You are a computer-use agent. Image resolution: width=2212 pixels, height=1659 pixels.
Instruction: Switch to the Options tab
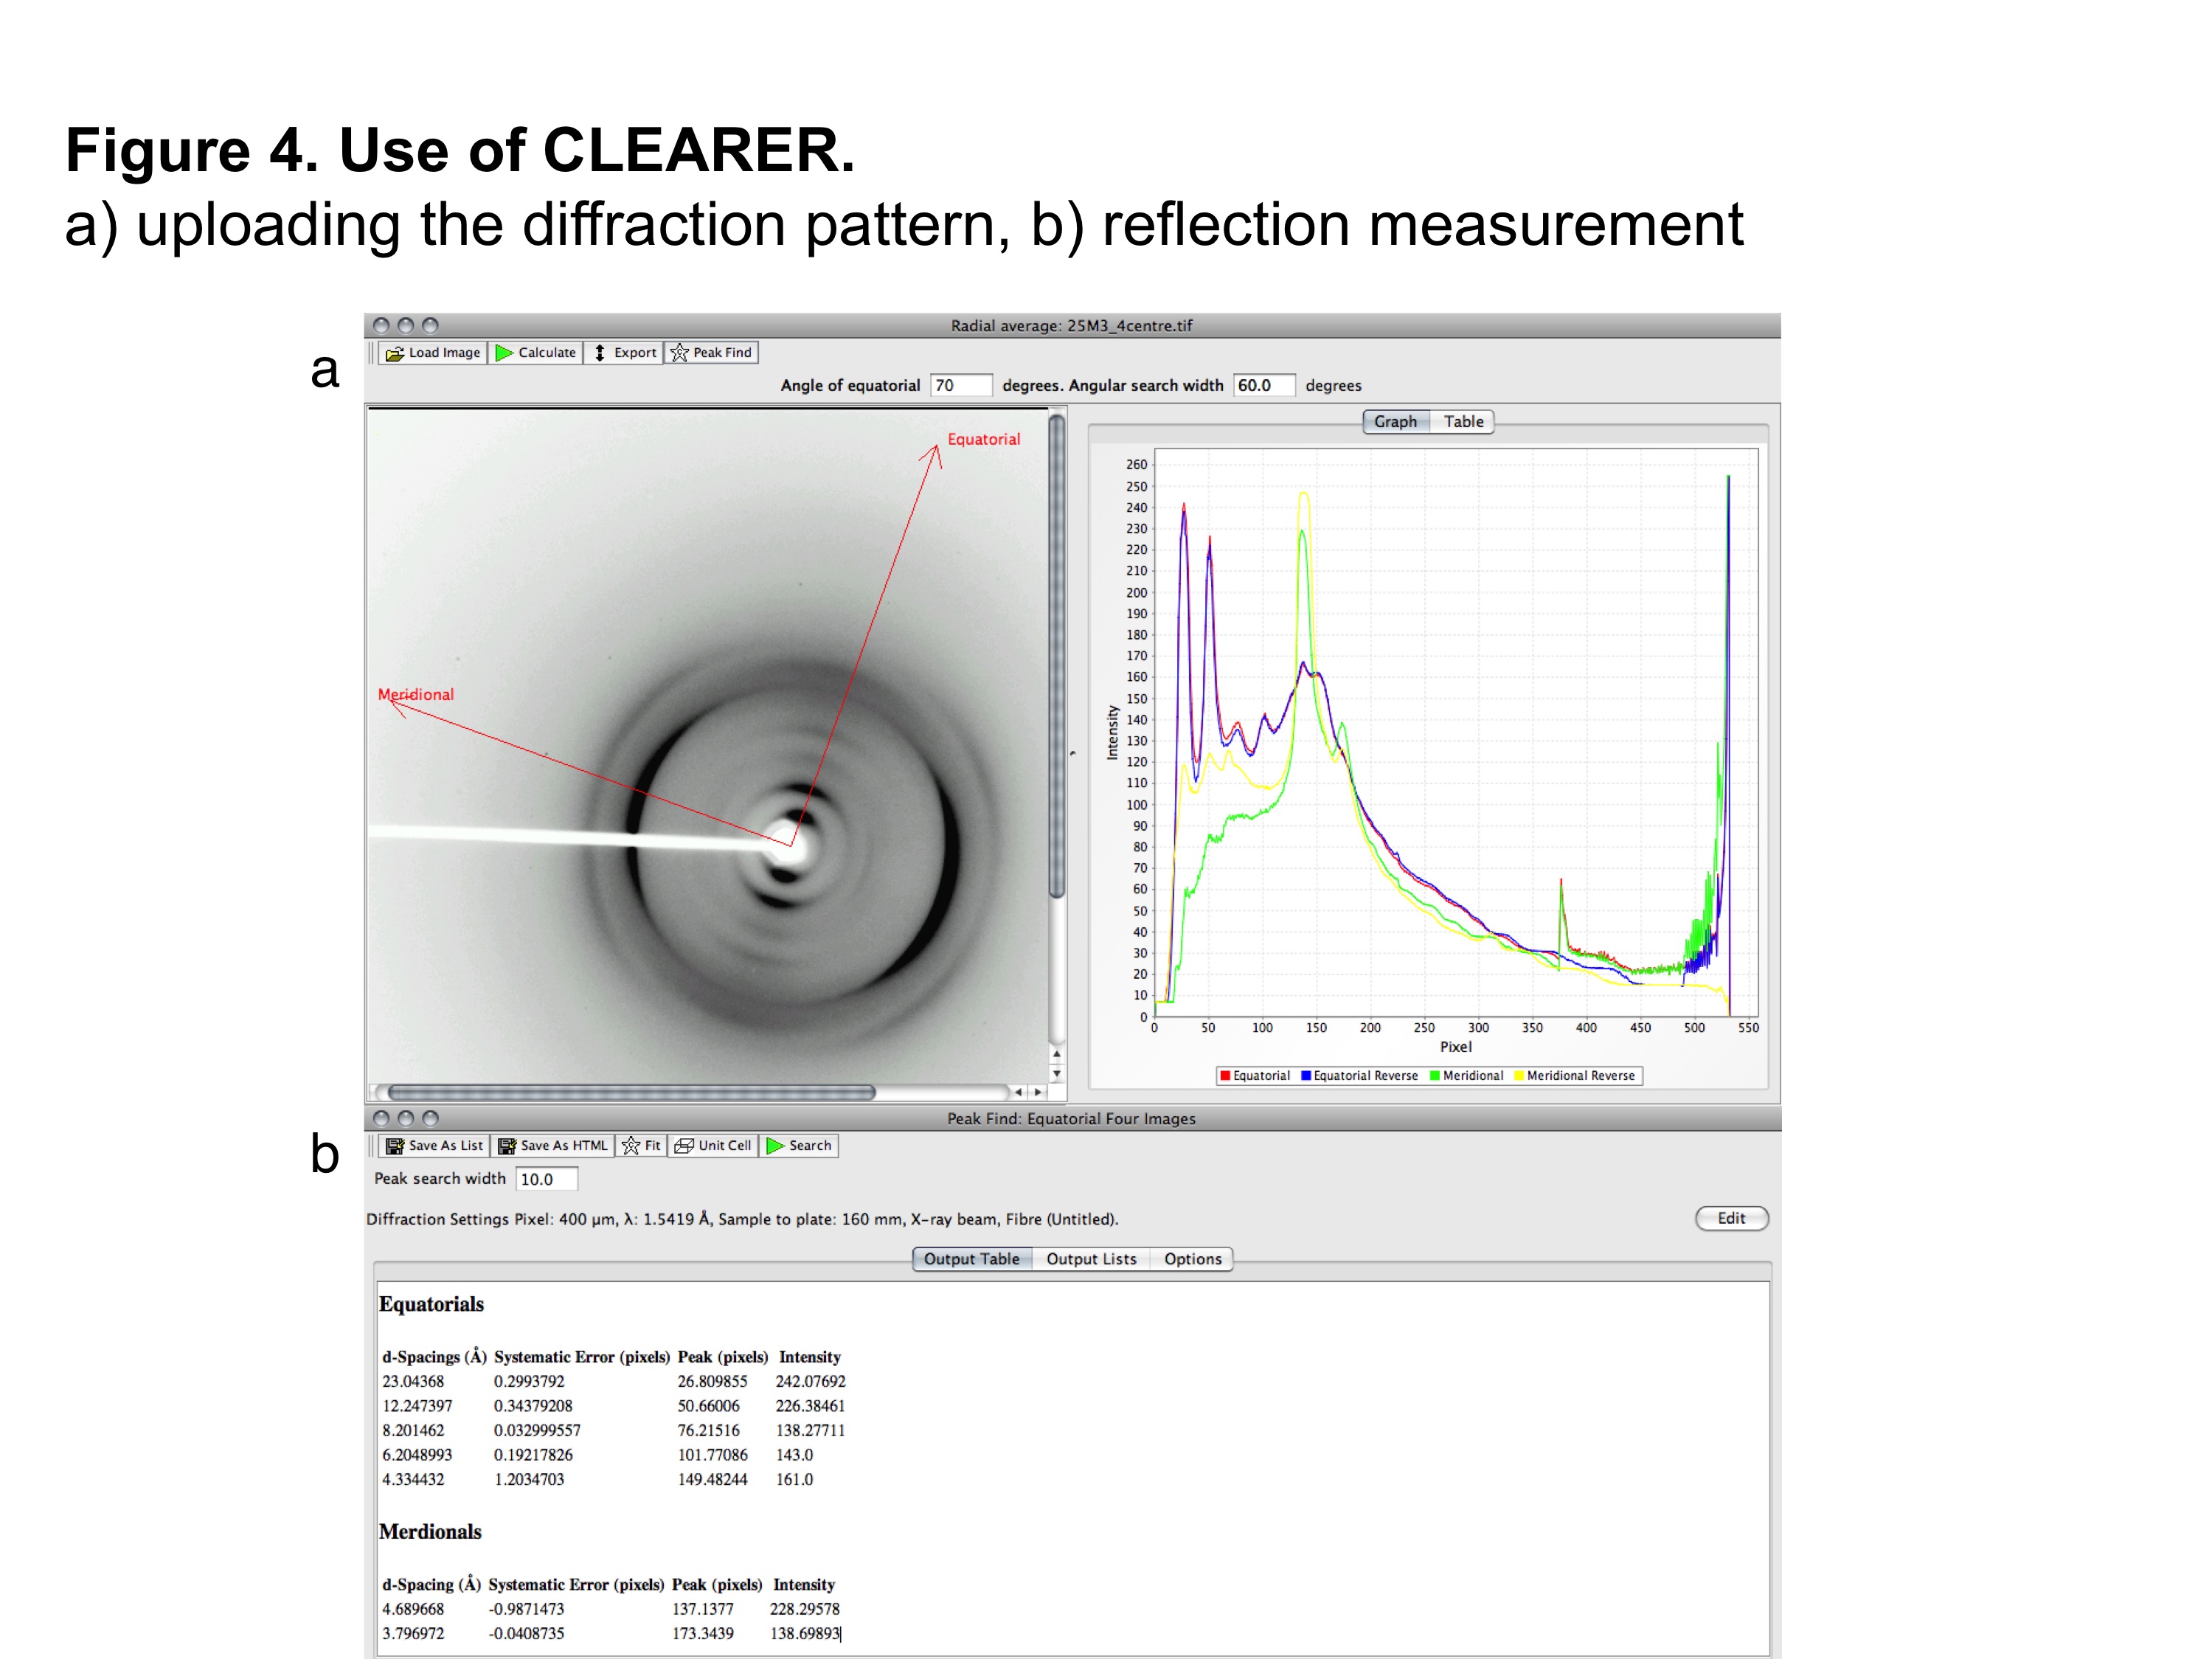pos(1192,1259)
